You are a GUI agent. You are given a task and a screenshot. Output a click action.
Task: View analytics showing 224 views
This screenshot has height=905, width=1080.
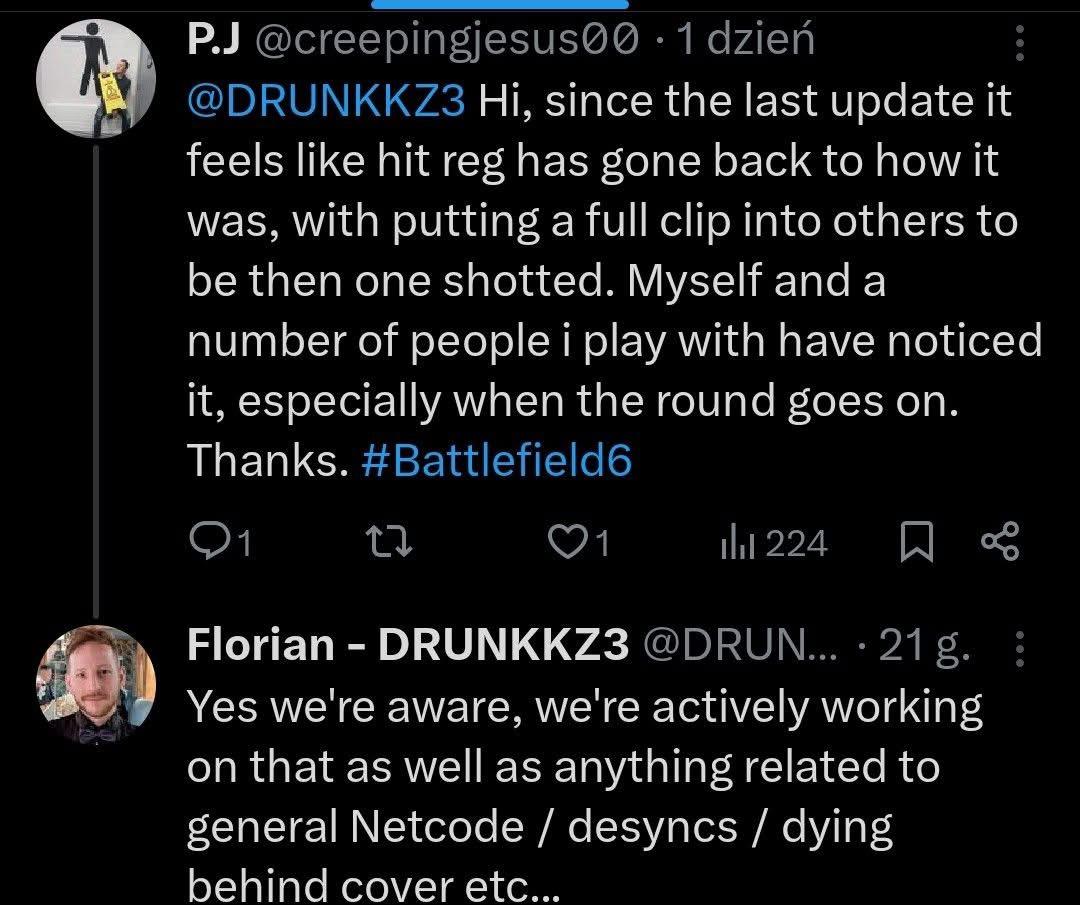click(x=773, y=543)
